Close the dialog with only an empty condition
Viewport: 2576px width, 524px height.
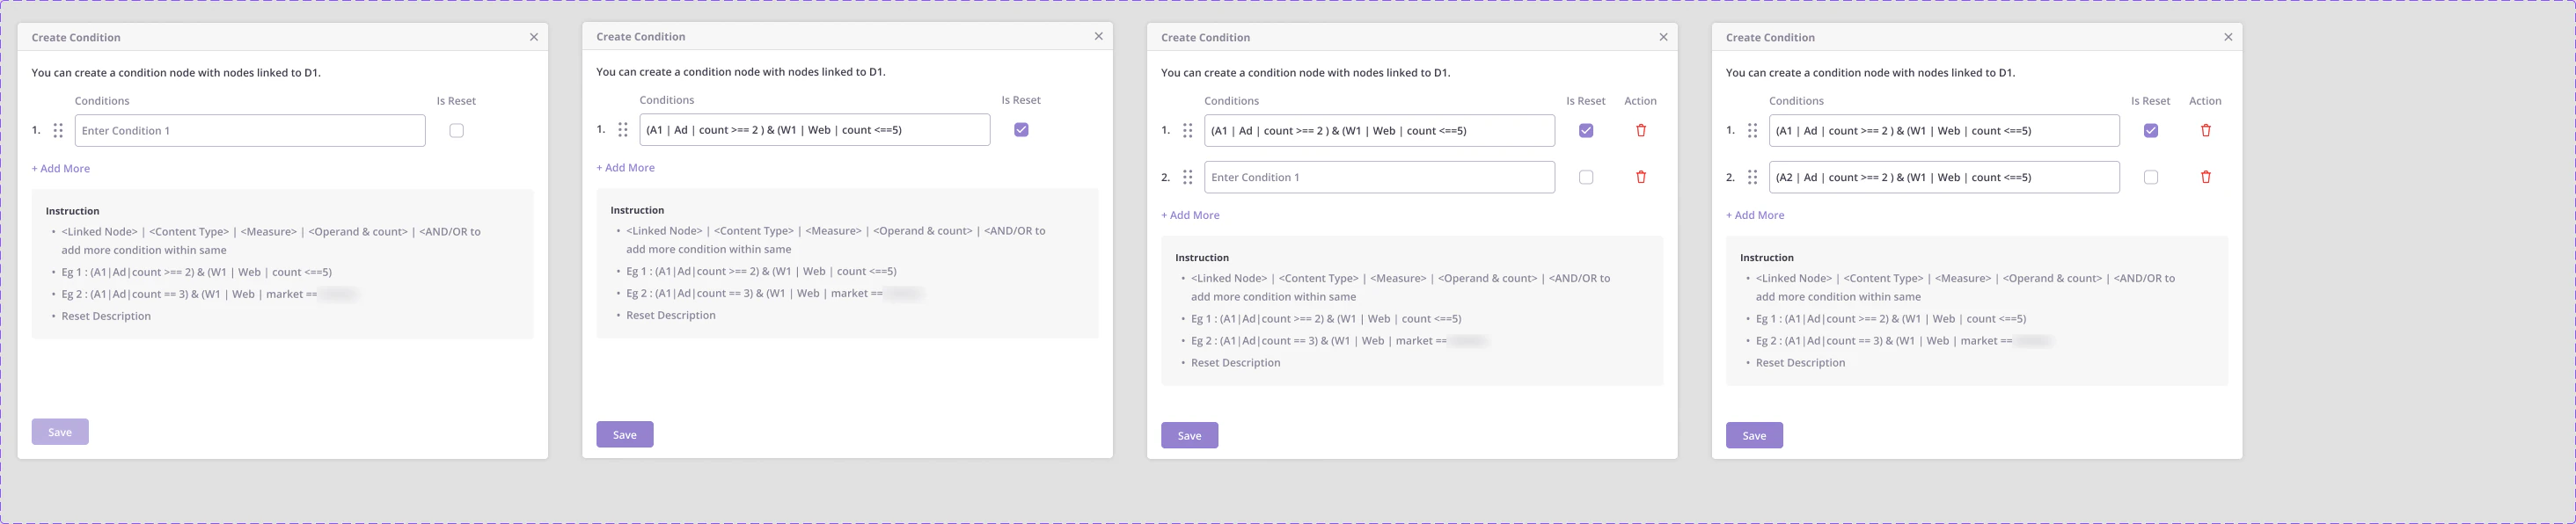coord(534,37)
